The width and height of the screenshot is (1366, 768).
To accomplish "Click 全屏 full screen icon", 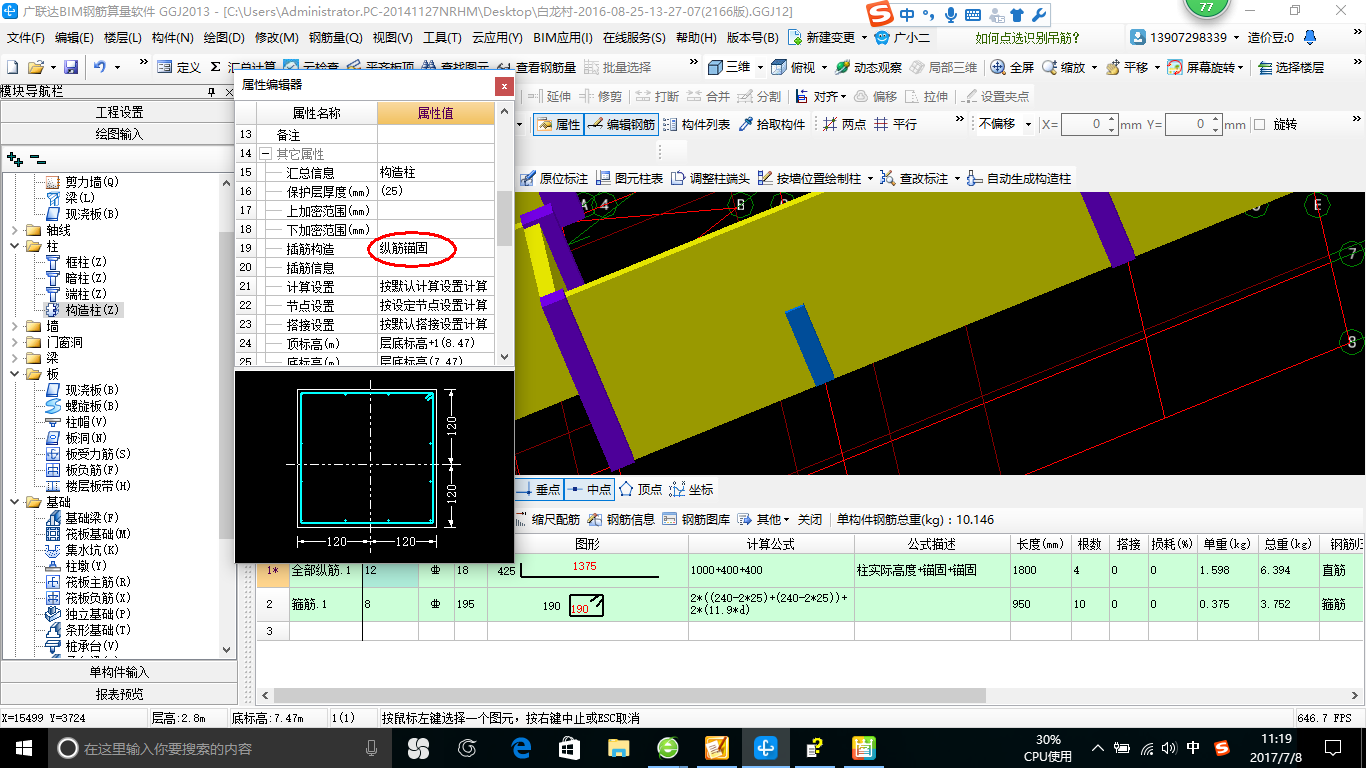I will [1013, 67].
